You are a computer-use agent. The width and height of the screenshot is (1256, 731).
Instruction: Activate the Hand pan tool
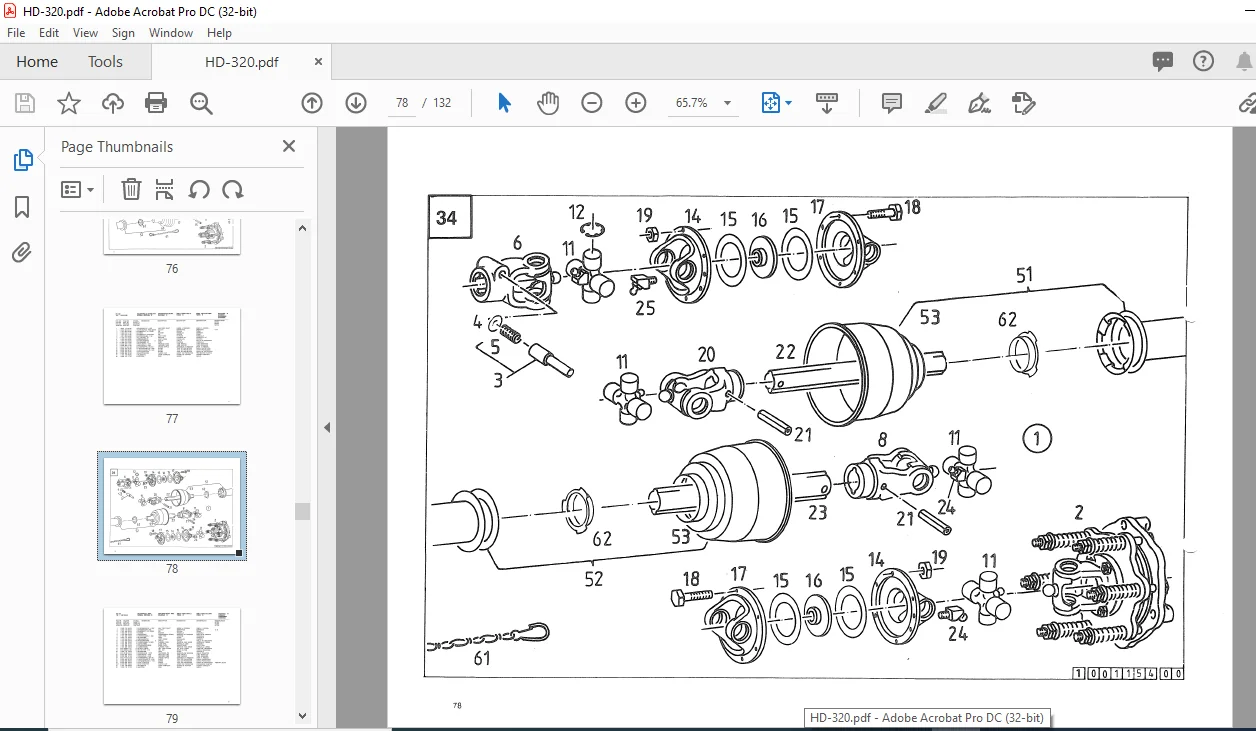point(548,103)
